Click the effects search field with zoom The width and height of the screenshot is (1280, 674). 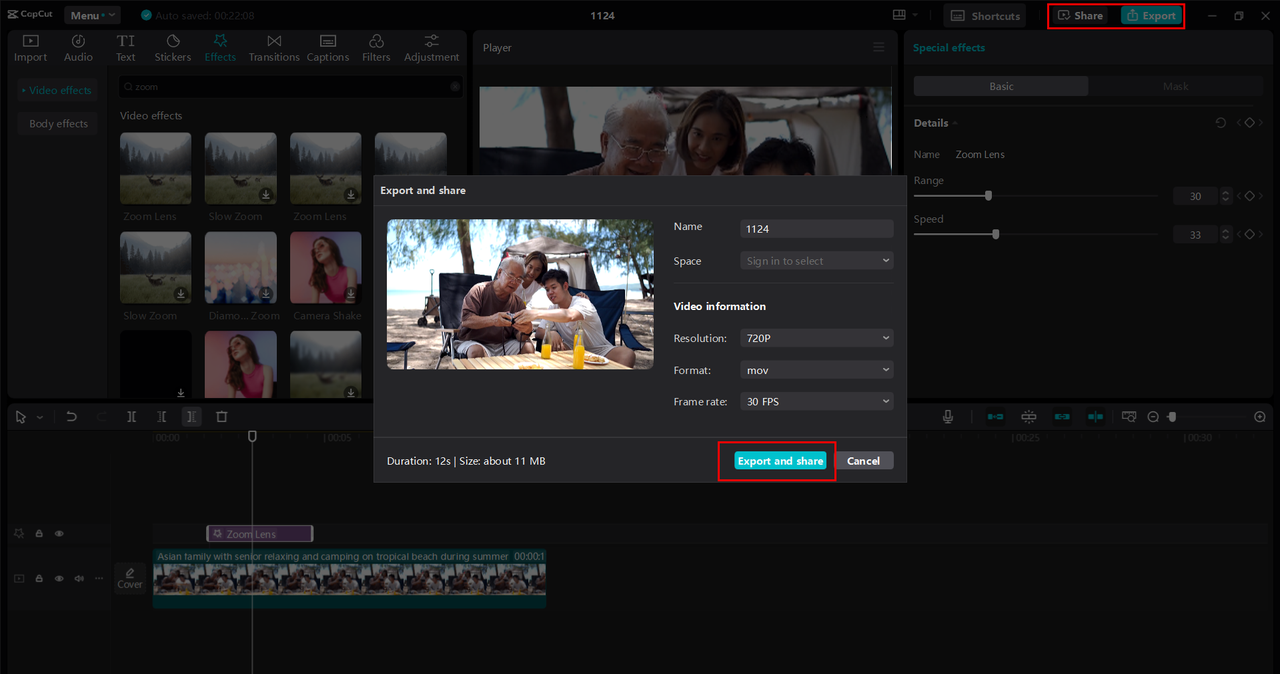point(290,87)
